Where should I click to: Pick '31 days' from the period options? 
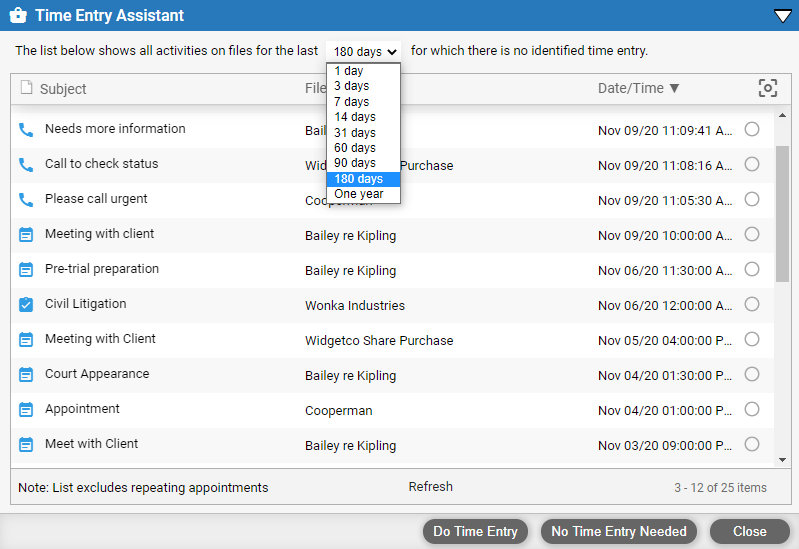[x=363, y=133]
